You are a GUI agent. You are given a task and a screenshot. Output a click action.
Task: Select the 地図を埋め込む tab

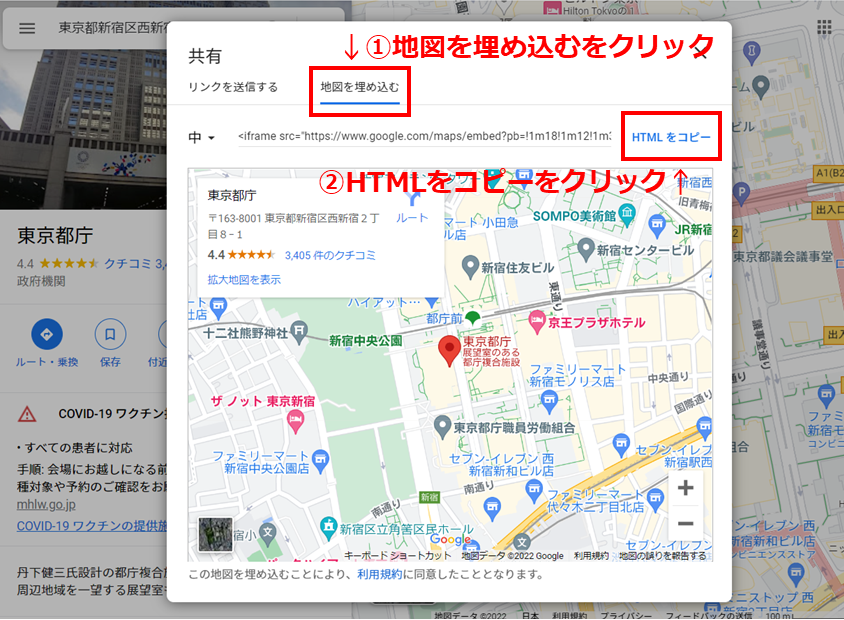tap(359, 87)
